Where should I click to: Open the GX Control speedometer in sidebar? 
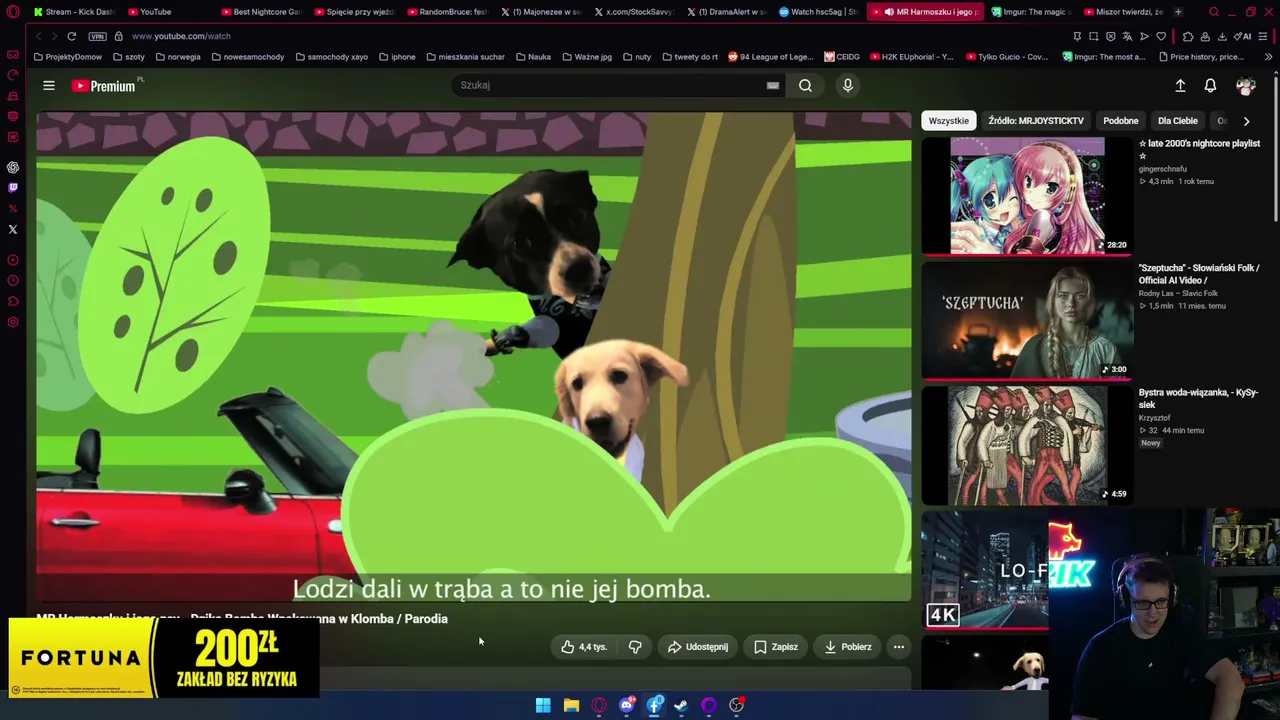13,75
